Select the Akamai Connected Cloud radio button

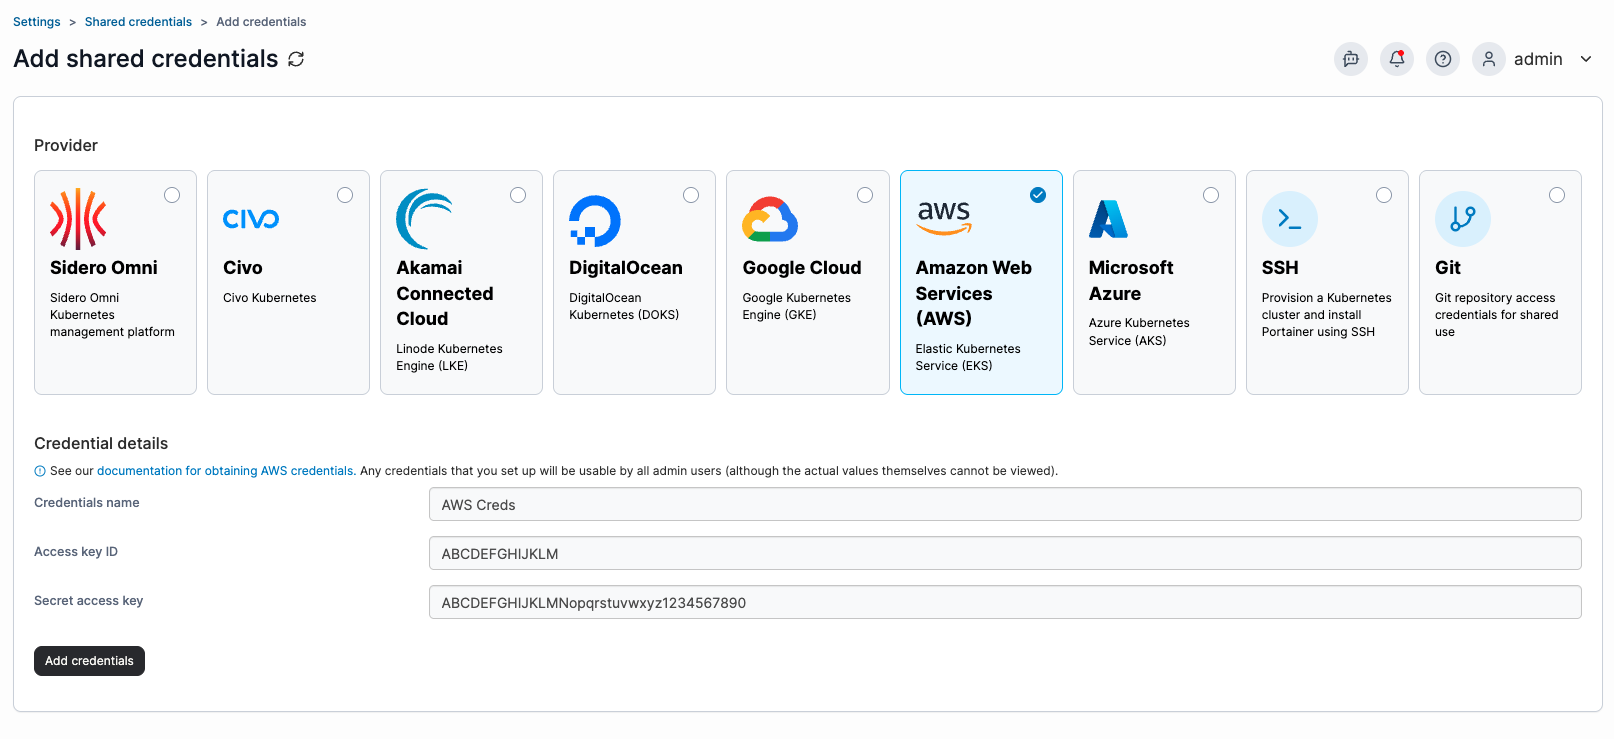click(x=518, y=195)
